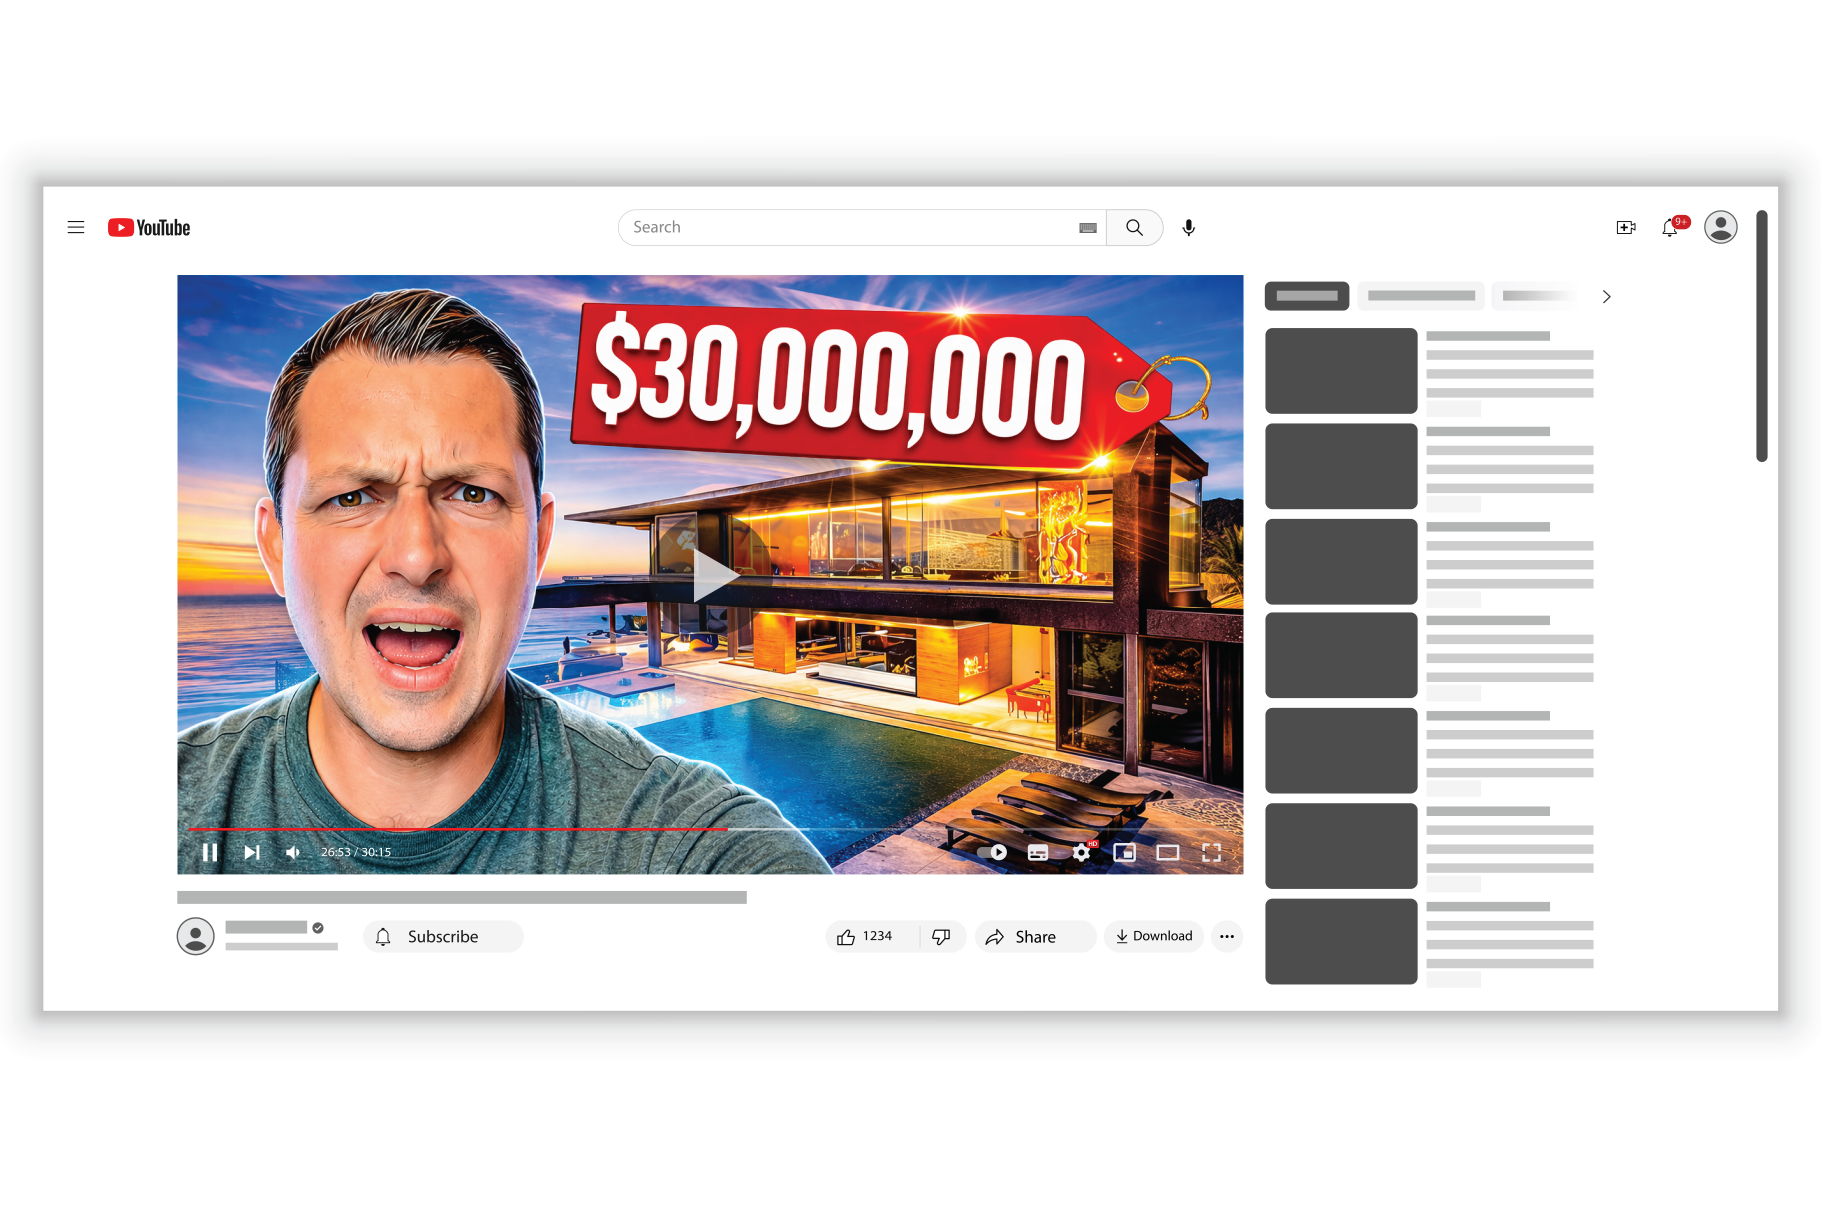Viewport: 1821px width, 1215px height.
Task: Open the miniplayer from player controls
Action: point(1124,852)
